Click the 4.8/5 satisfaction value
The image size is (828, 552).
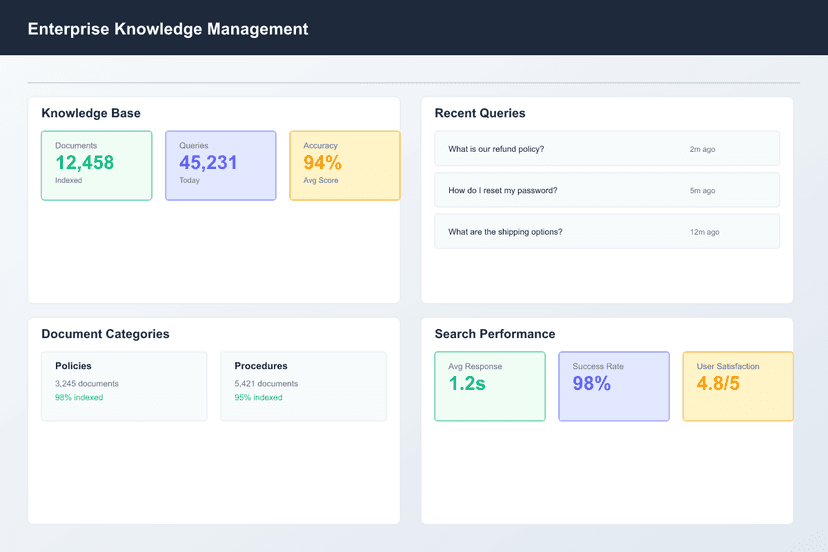coord(718,383)
